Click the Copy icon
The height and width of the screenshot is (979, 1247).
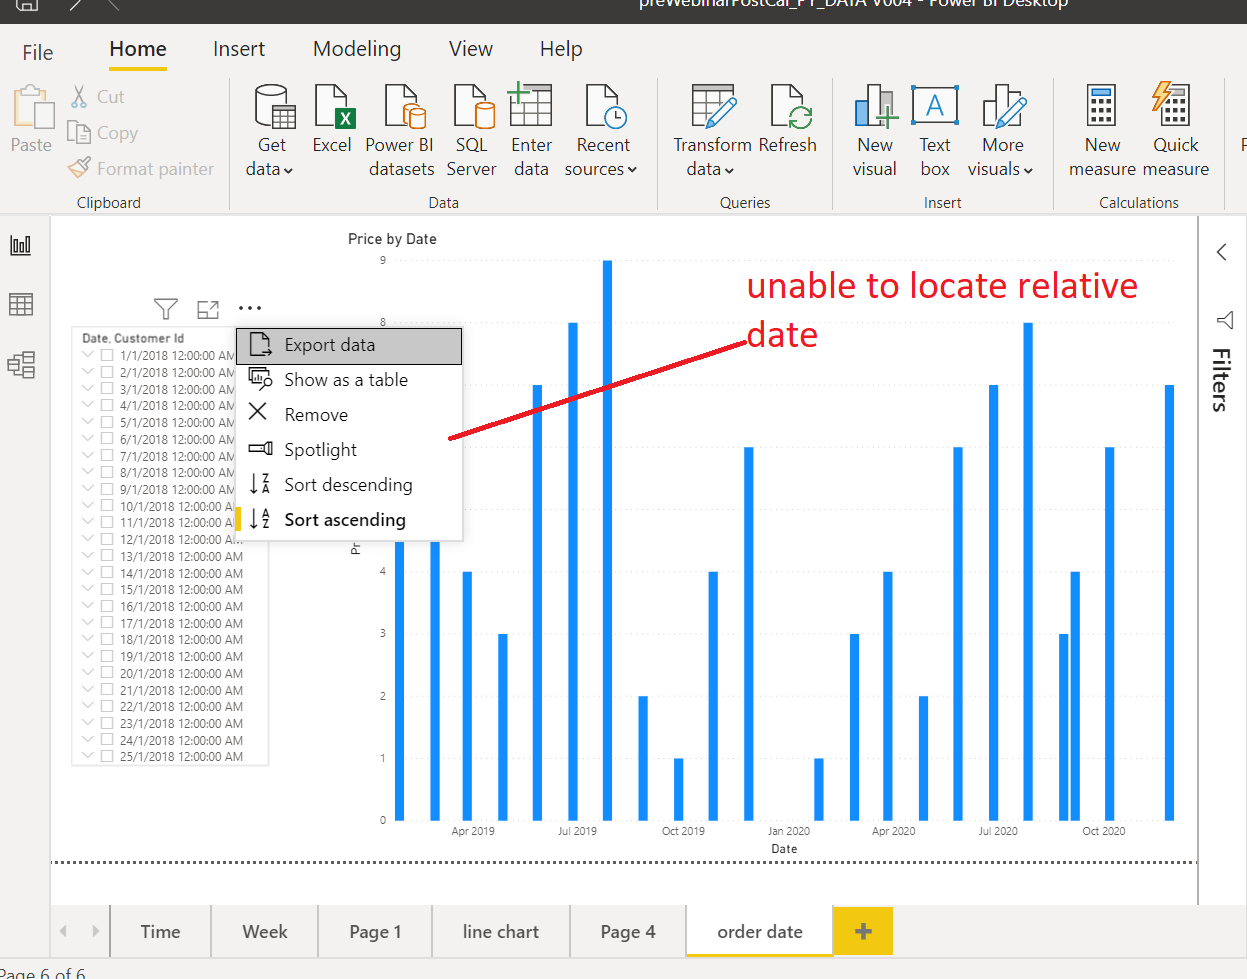[x=79, y=132]
